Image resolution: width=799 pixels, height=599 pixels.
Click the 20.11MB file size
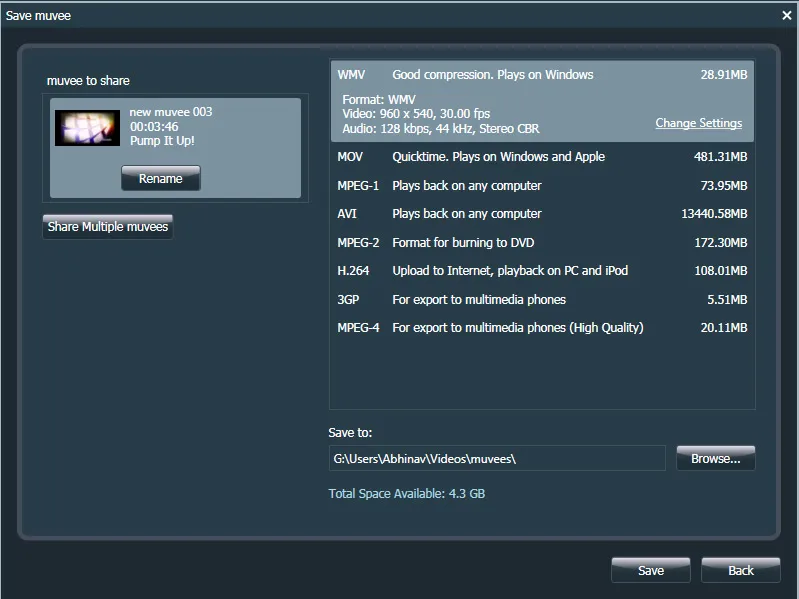click(x=724, y=328)
